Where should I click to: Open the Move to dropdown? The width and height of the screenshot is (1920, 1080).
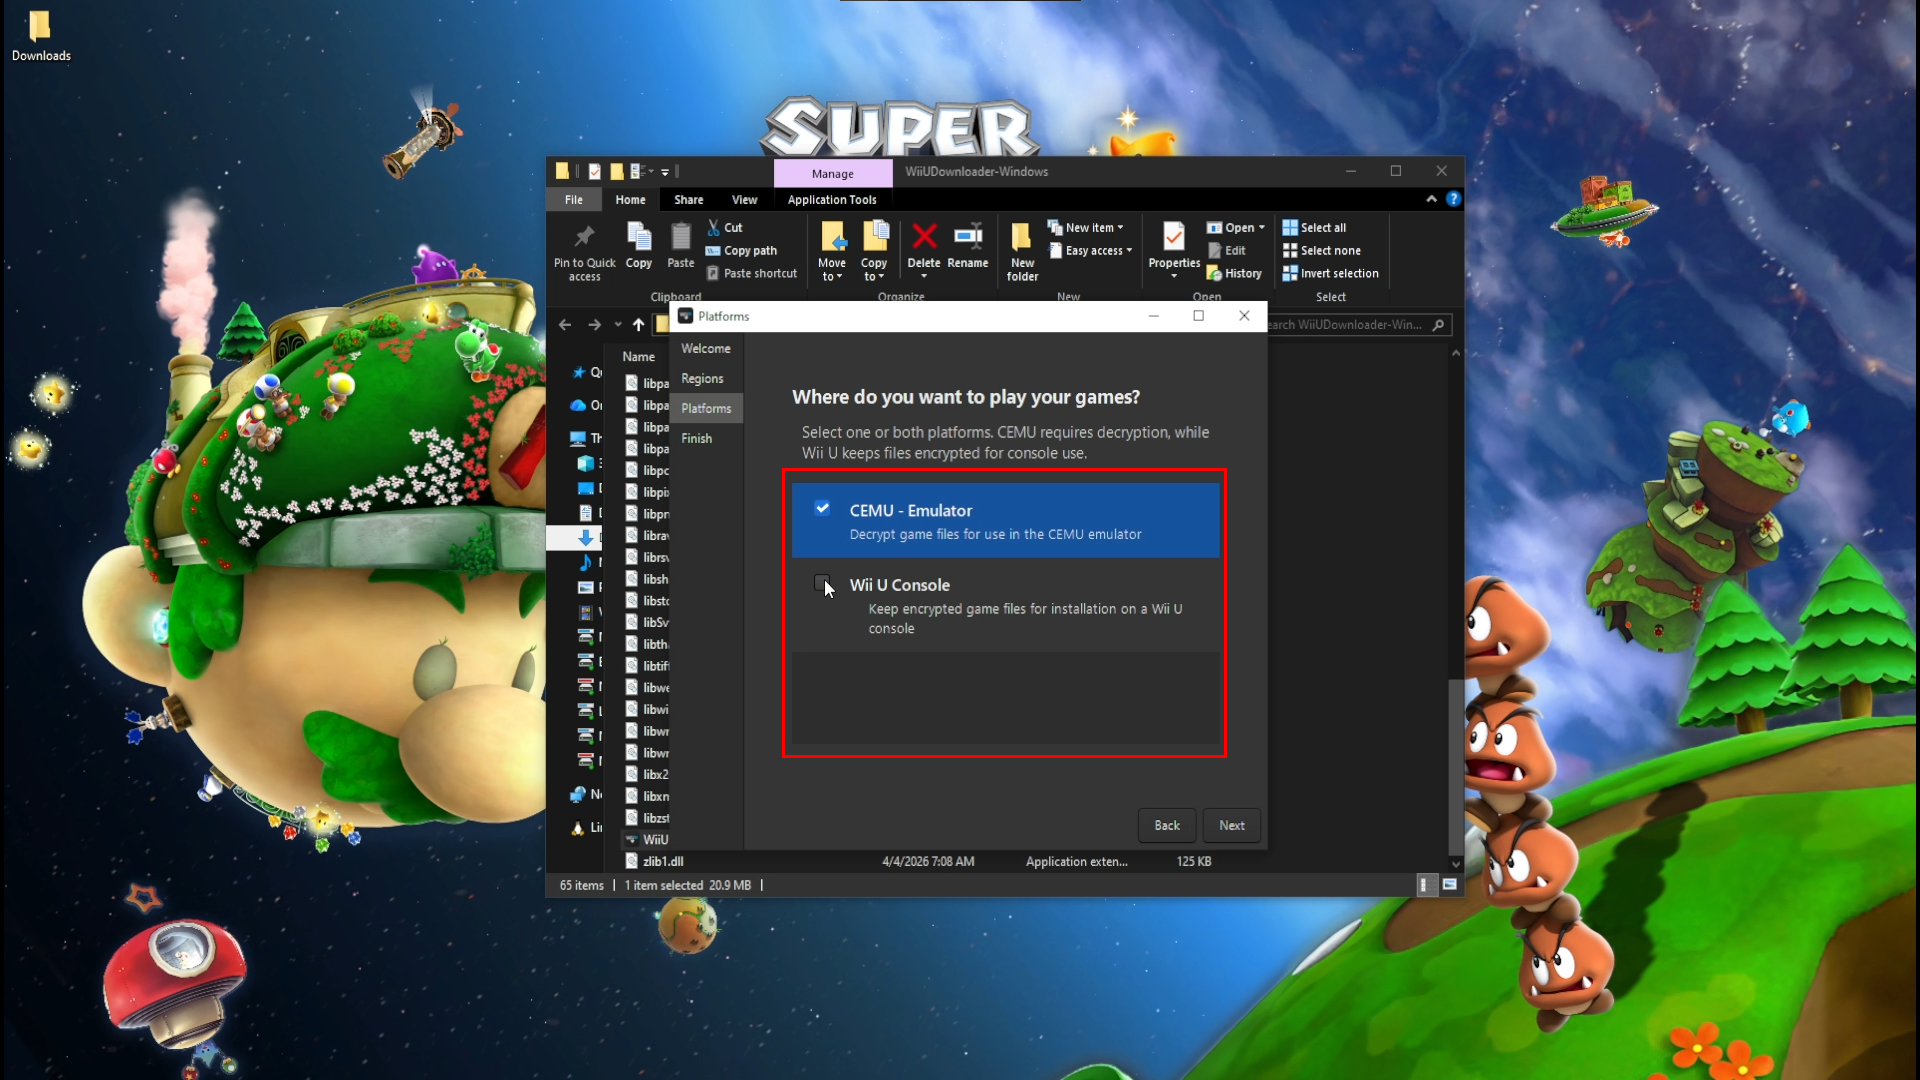tap(831, 251)
